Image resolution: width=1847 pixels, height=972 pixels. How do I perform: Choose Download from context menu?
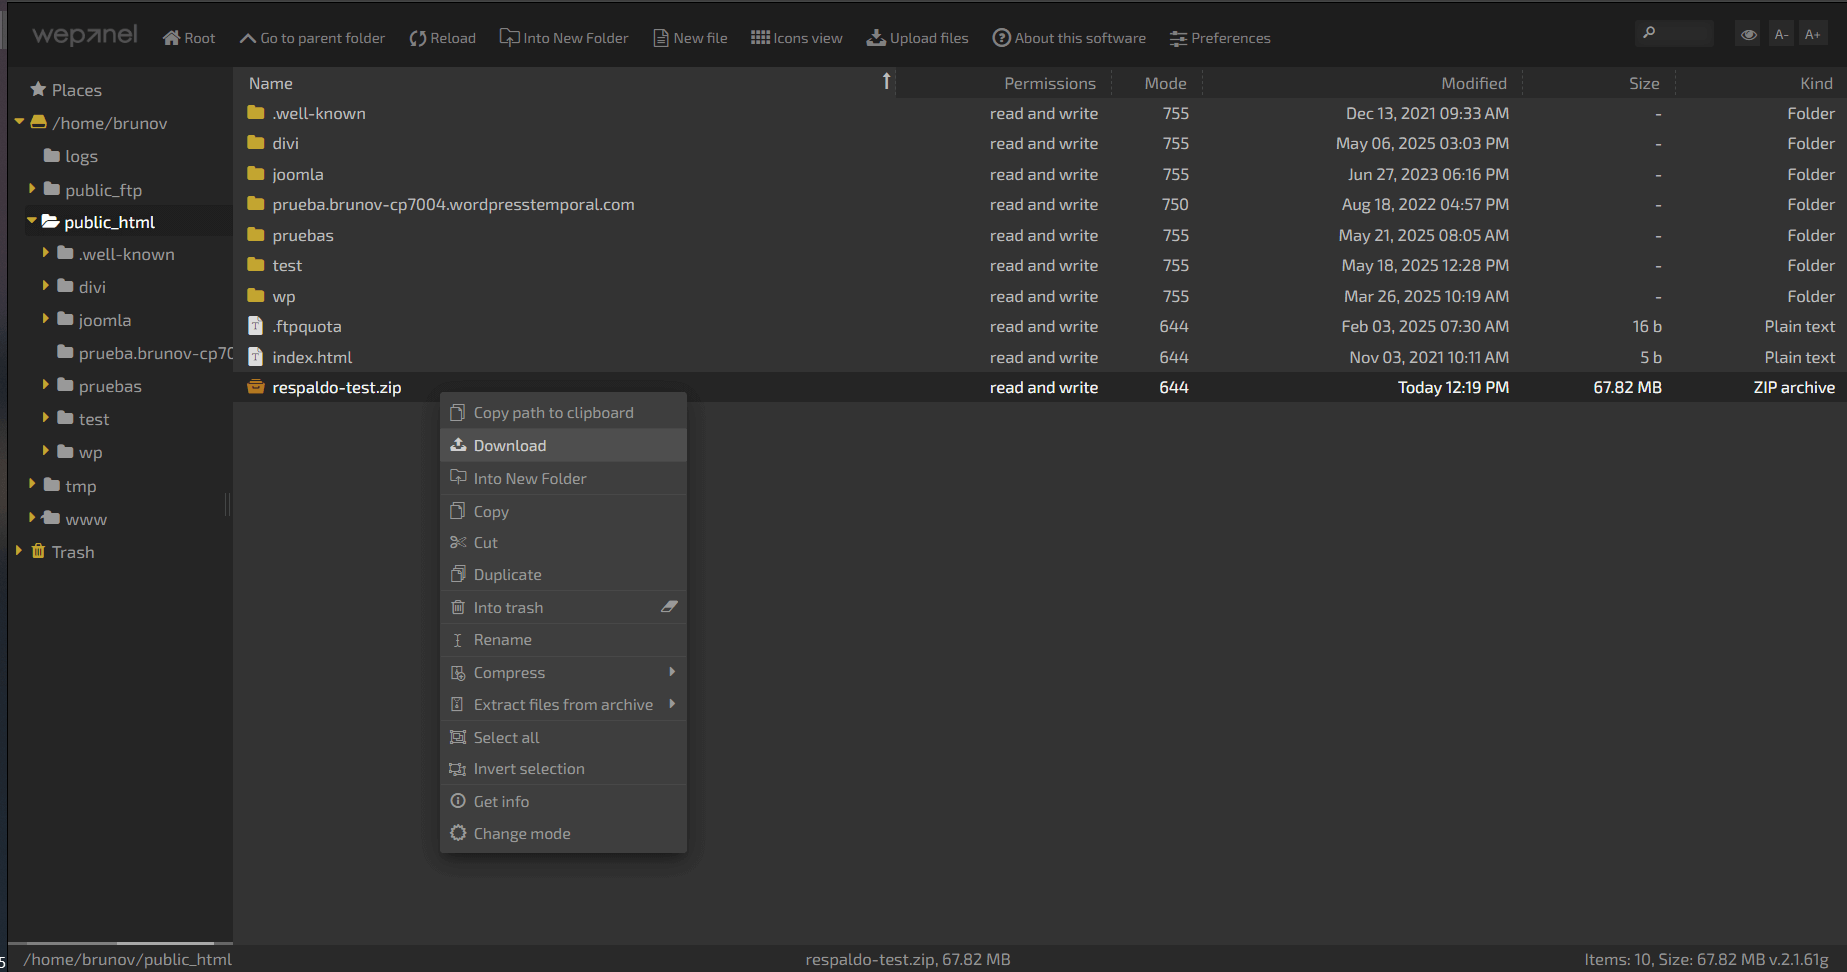click(563, 445)
